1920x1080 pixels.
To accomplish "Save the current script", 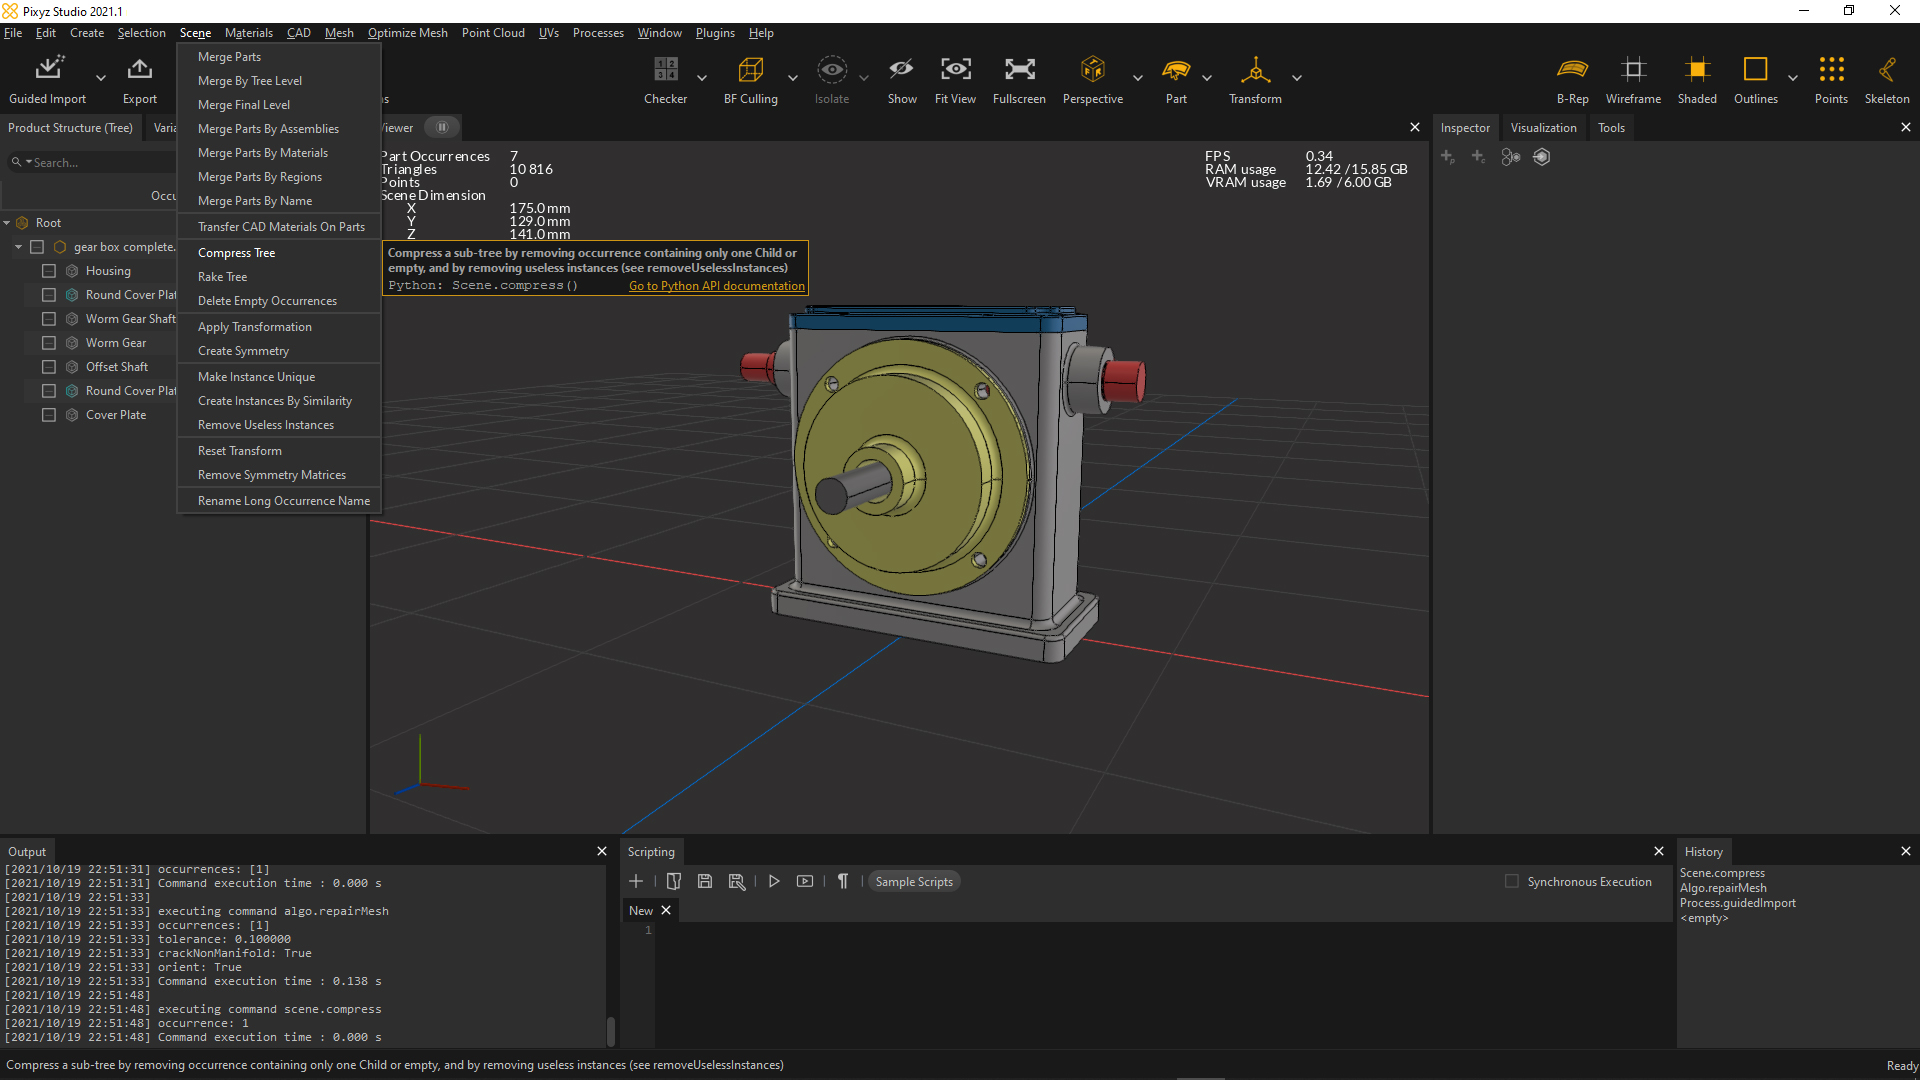I will pos(705,881).
